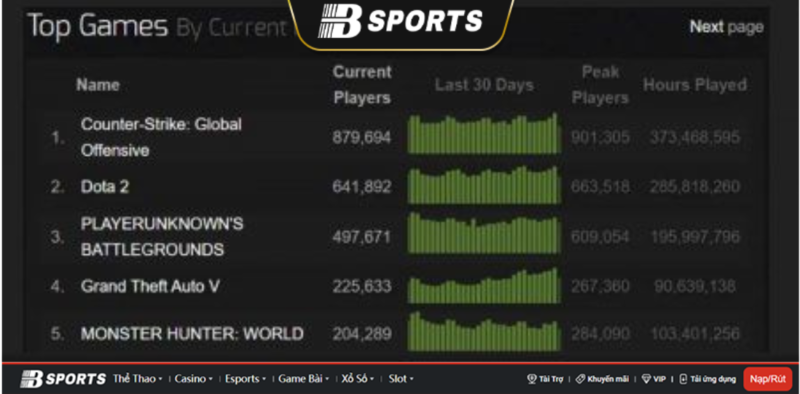Click the VIP diamond icon
This screenshot has height=394, width=800.
tap(646, 379)
